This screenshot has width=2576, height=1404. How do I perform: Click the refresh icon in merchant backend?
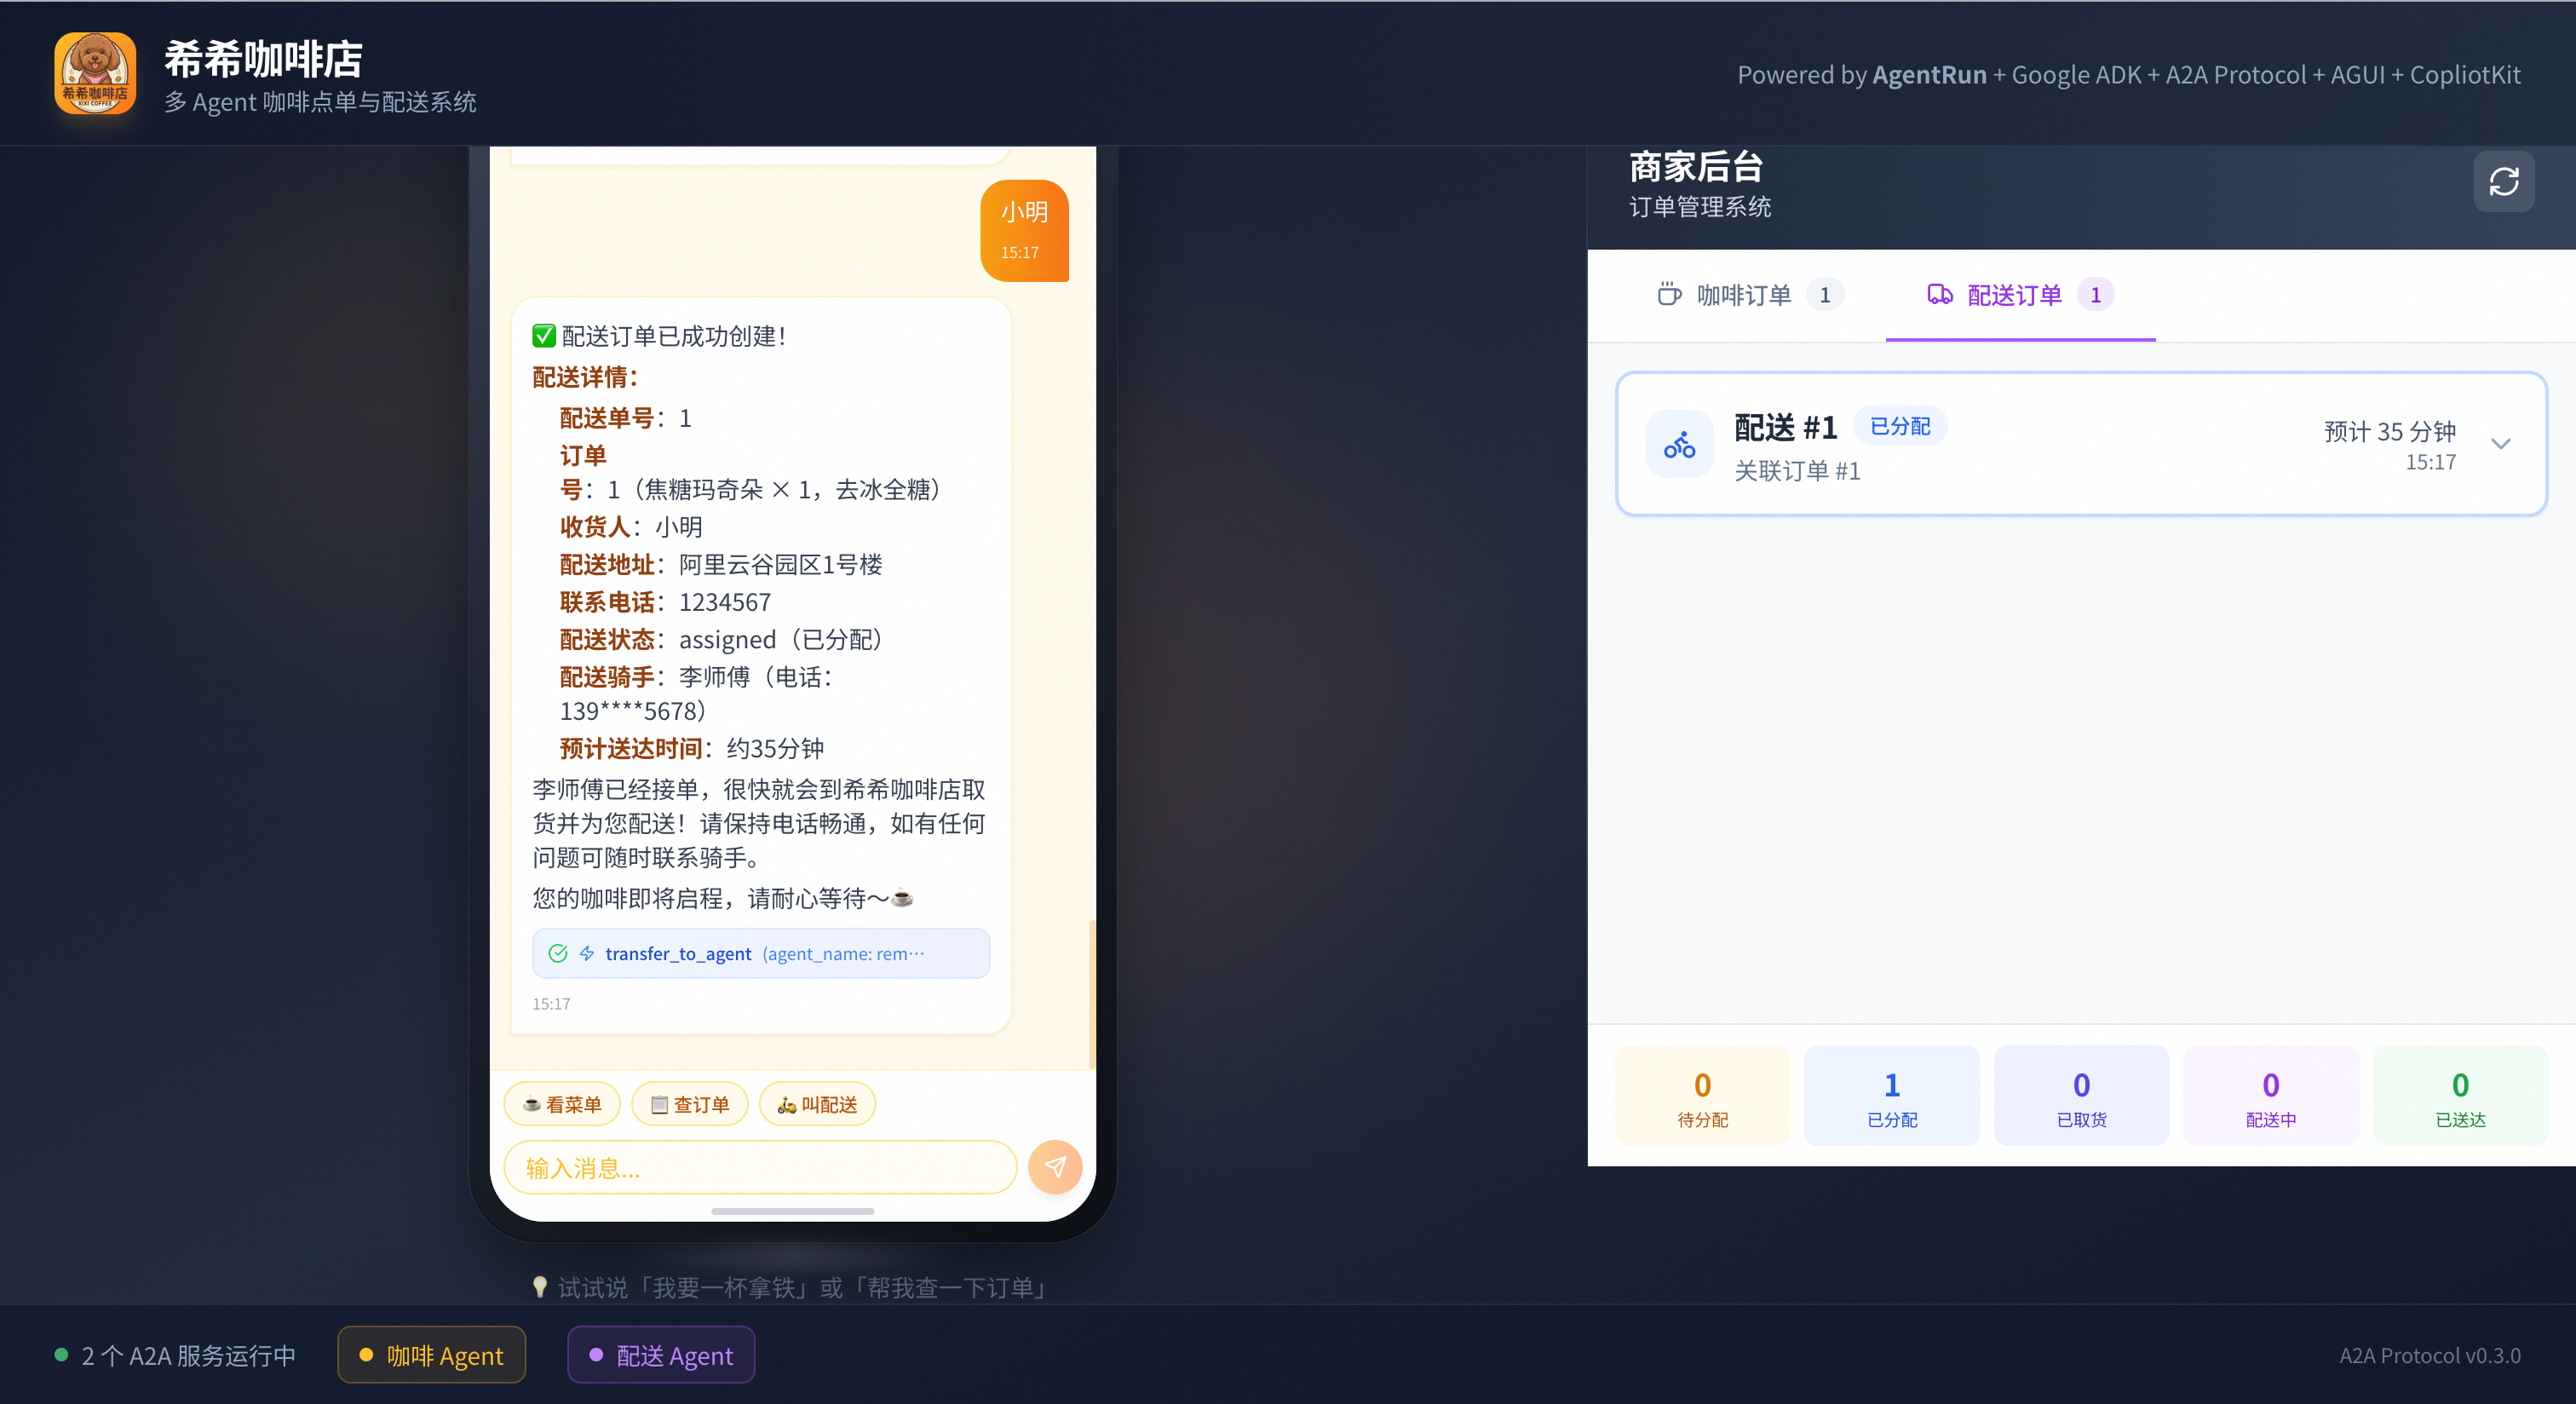coord(2503,182)
